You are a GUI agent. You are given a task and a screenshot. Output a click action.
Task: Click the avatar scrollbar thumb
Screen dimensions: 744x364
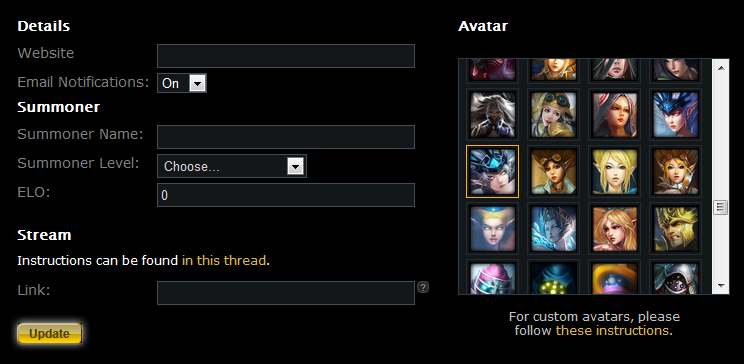(721, 207)
